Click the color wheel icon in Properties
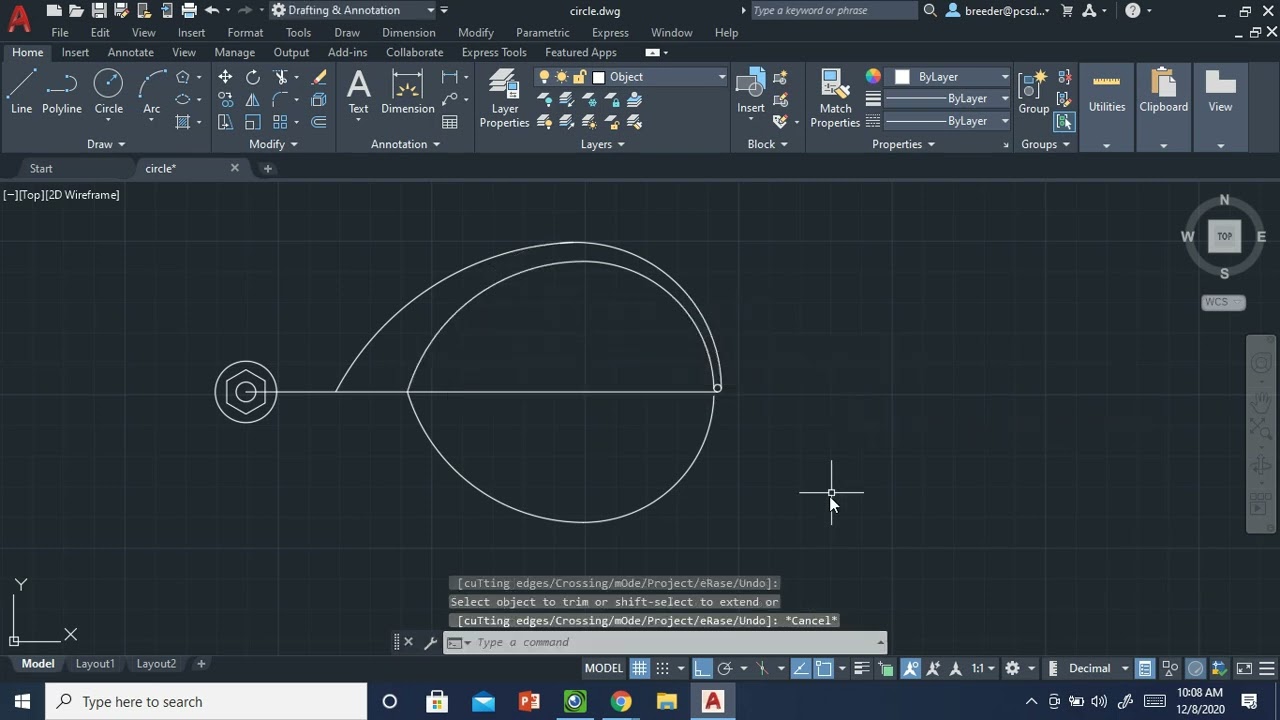1280x720 pixels. [873, 77]
